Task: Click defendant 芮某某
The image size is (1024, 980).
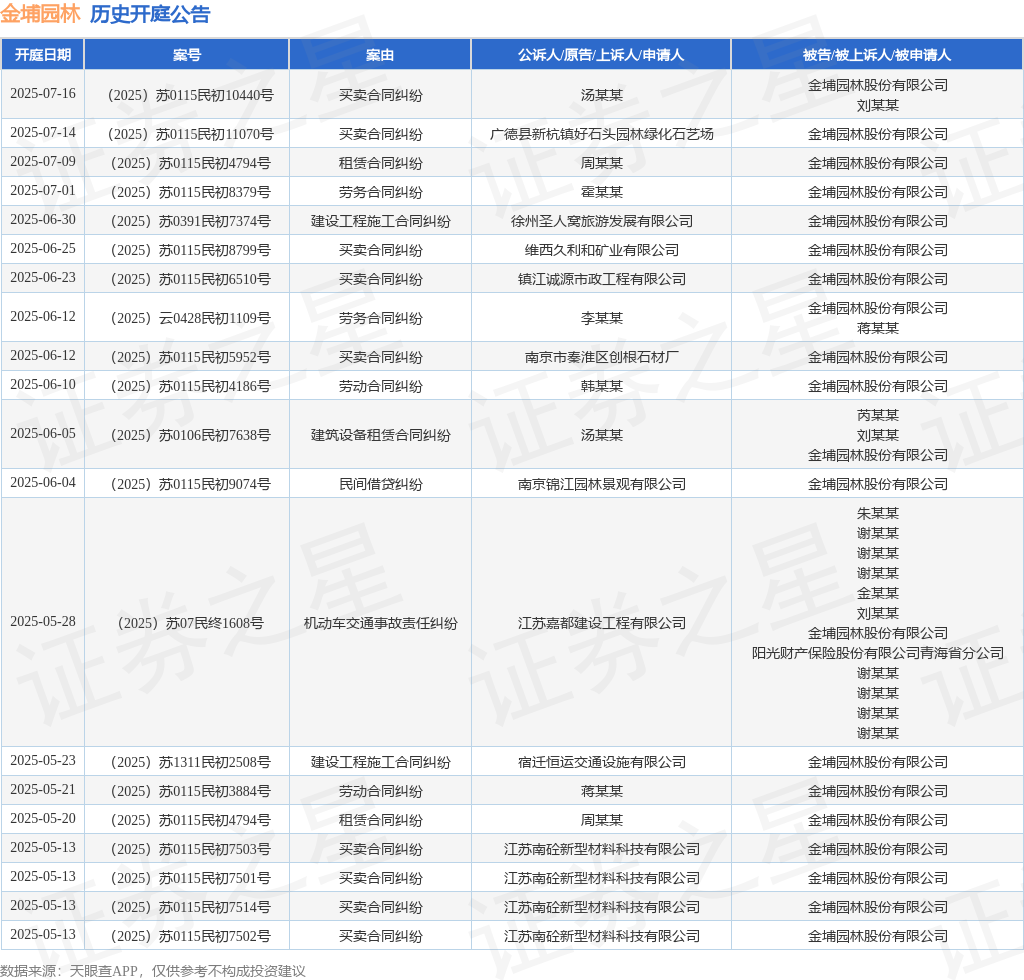Action: [x=878, y=415]
